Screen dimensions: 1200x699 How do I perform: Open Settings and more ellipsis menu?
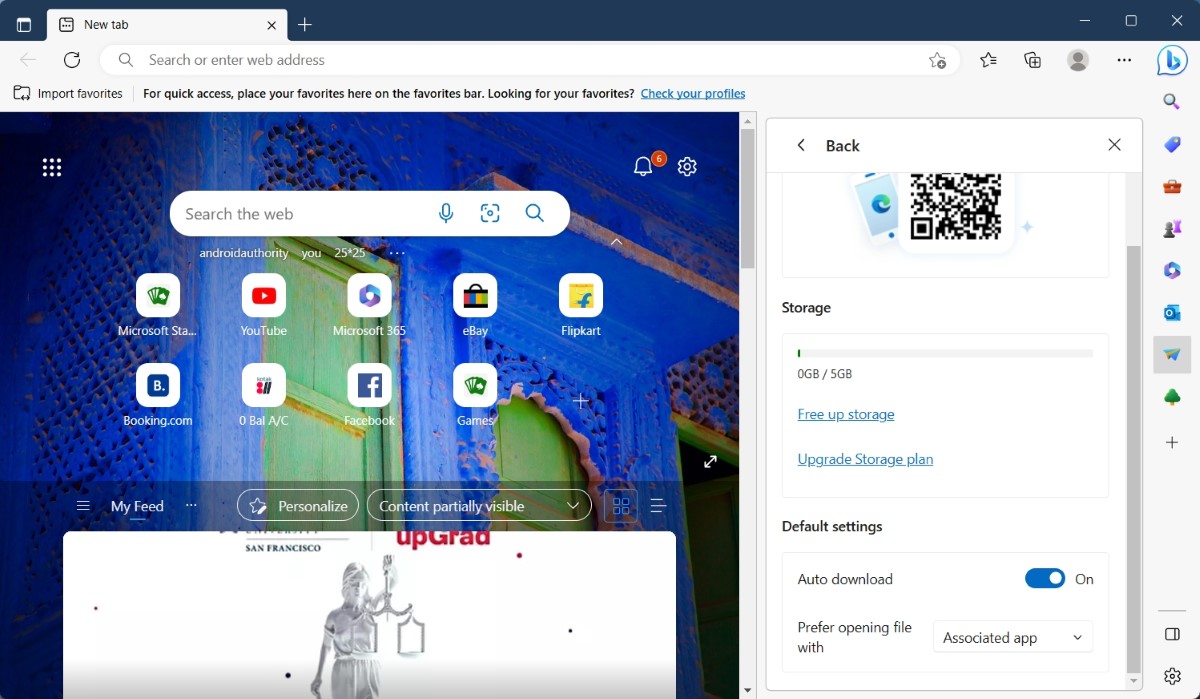click(1124, 60)
